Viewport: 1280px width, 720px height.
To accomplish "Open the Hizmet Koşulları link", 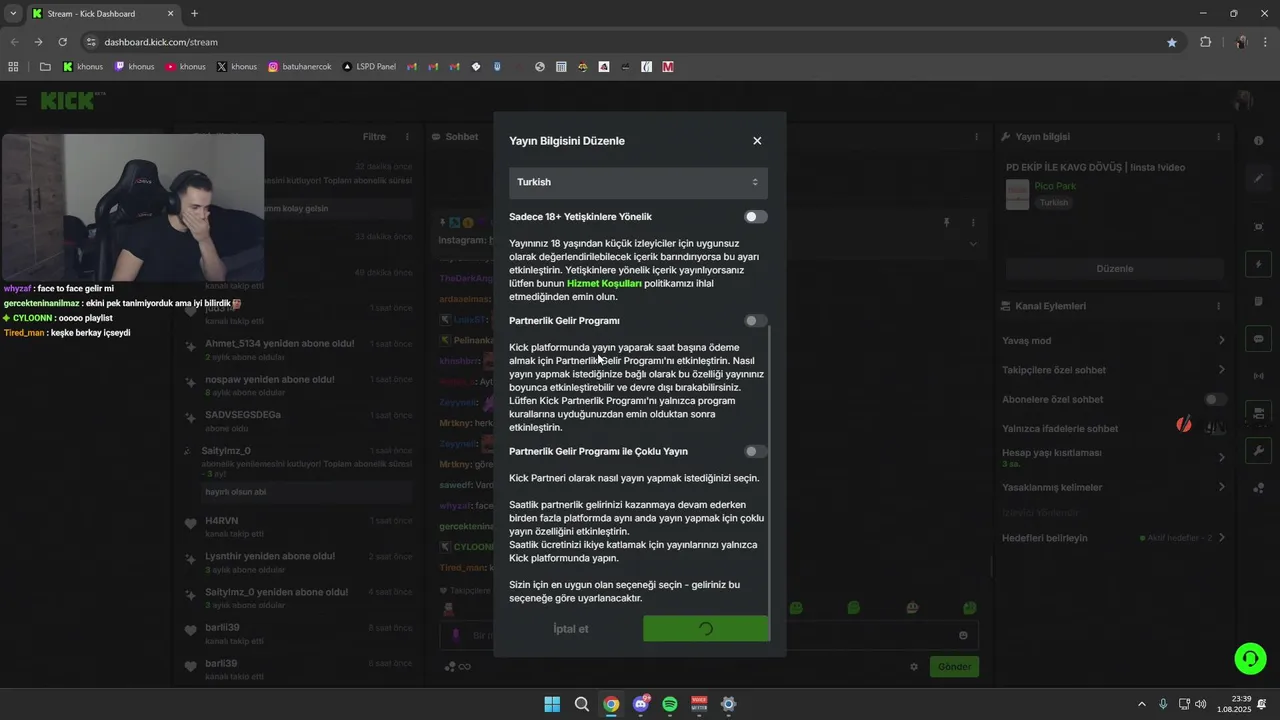I will coord(604,284).
